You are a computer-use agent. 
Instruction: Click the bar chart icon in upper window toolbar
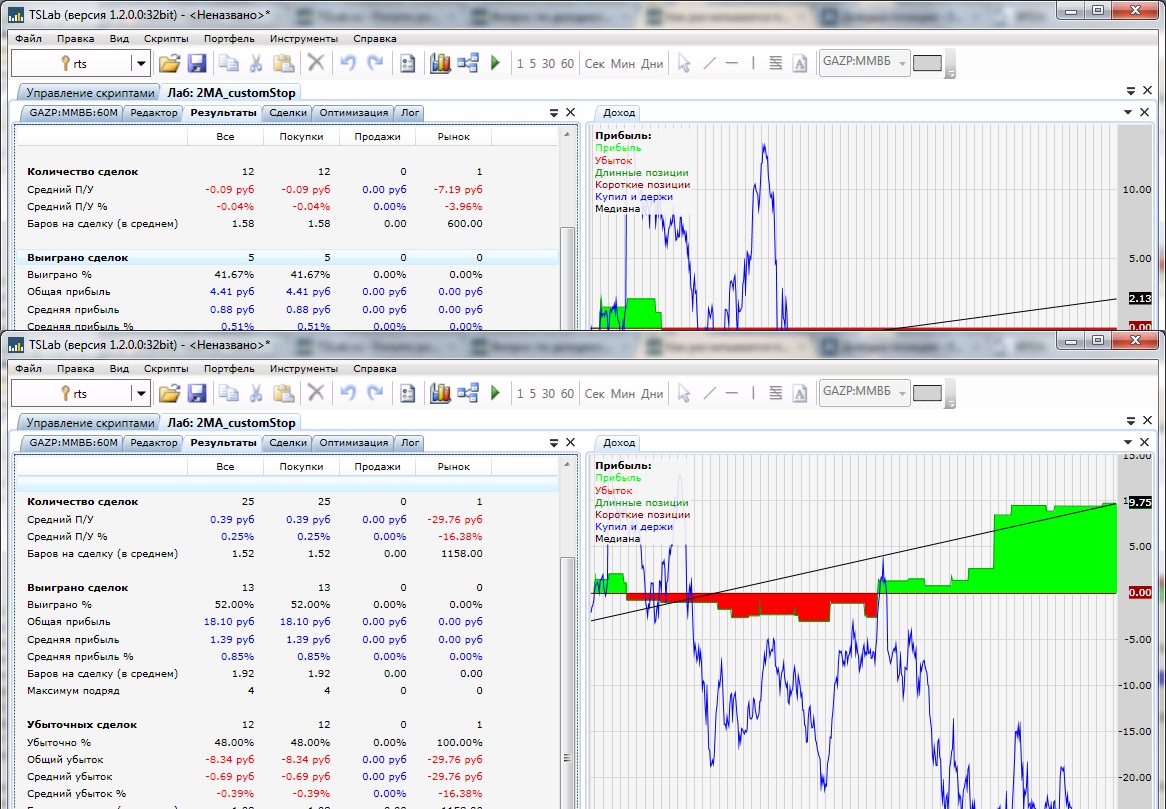[x=441, y=64]
